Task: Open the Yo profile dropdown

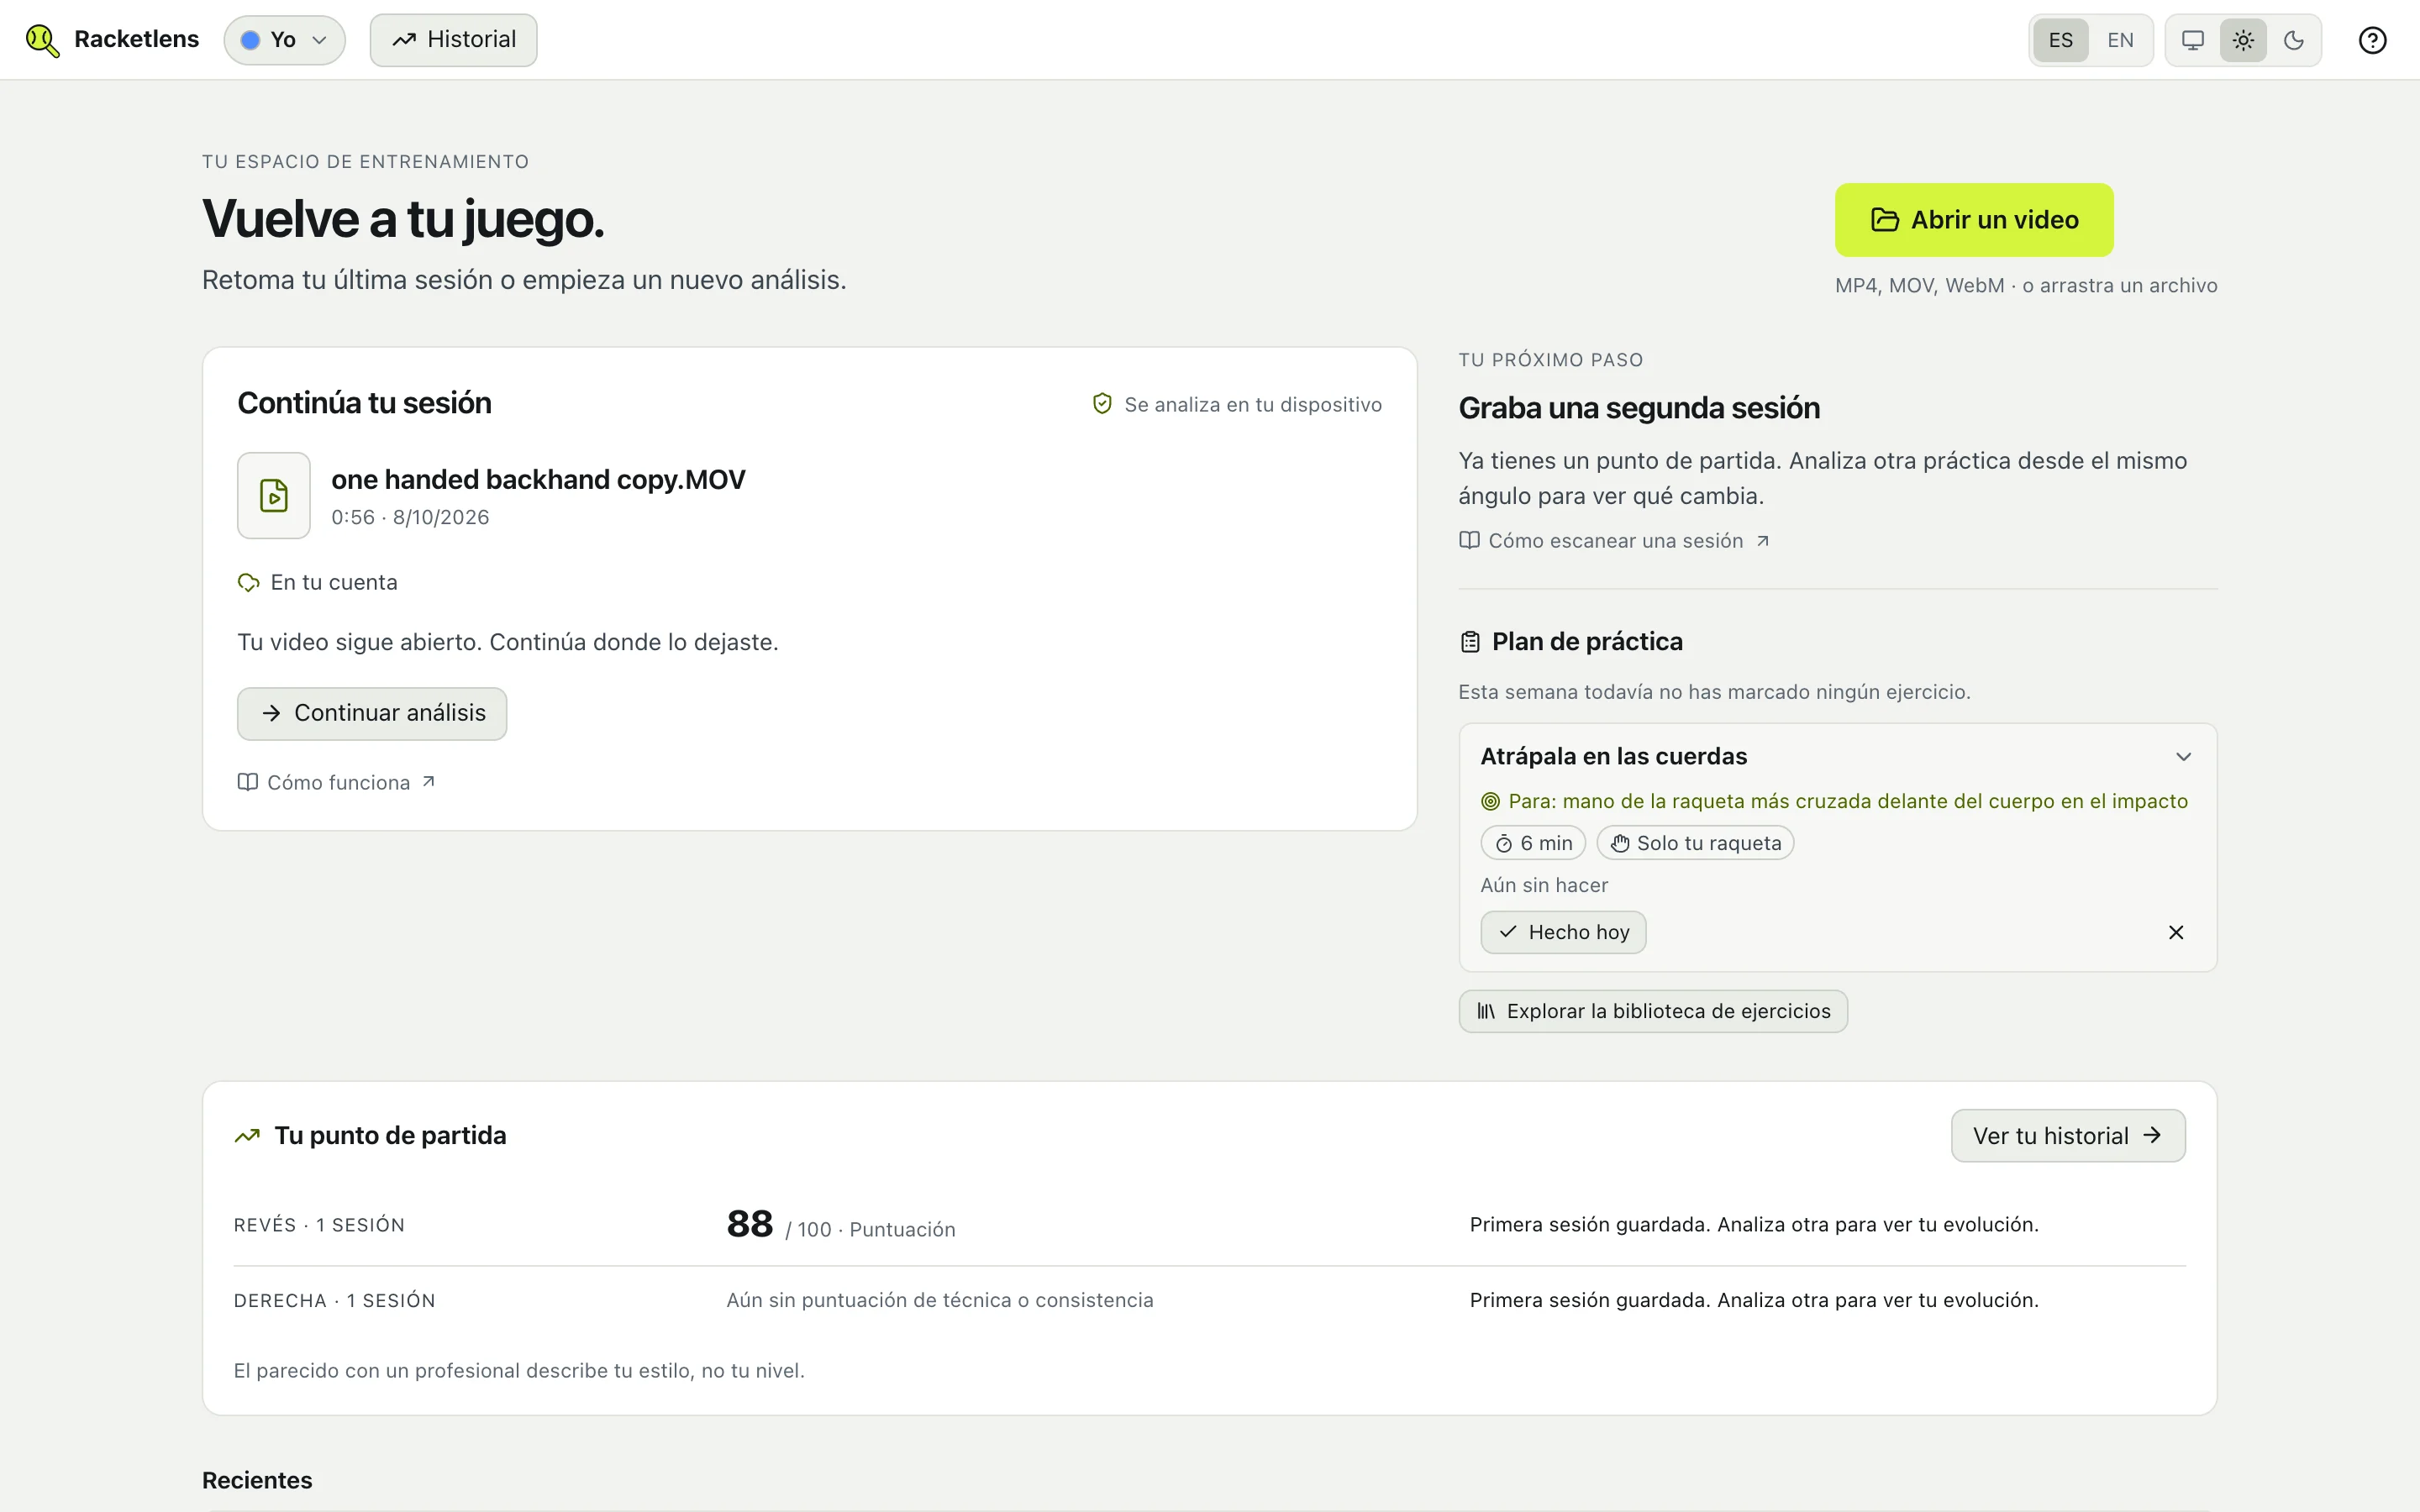Action: coord(284,40)
